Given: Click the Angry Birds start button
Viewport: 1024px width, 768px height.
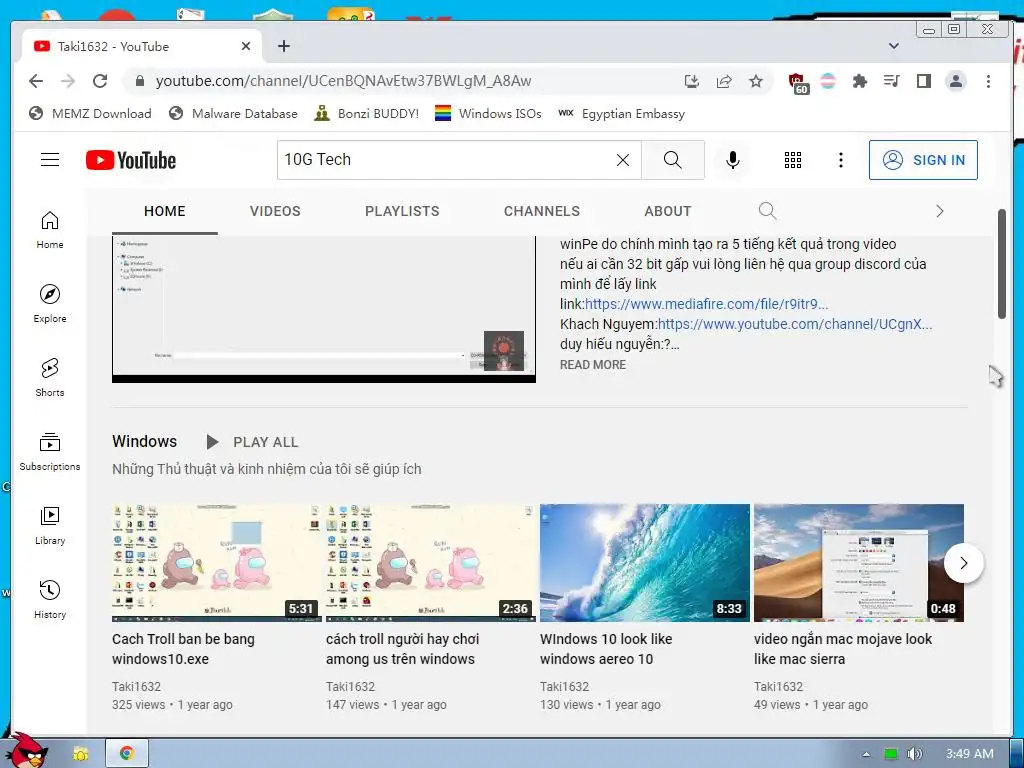Looking at the screenshot, I should tap(26, 751).
